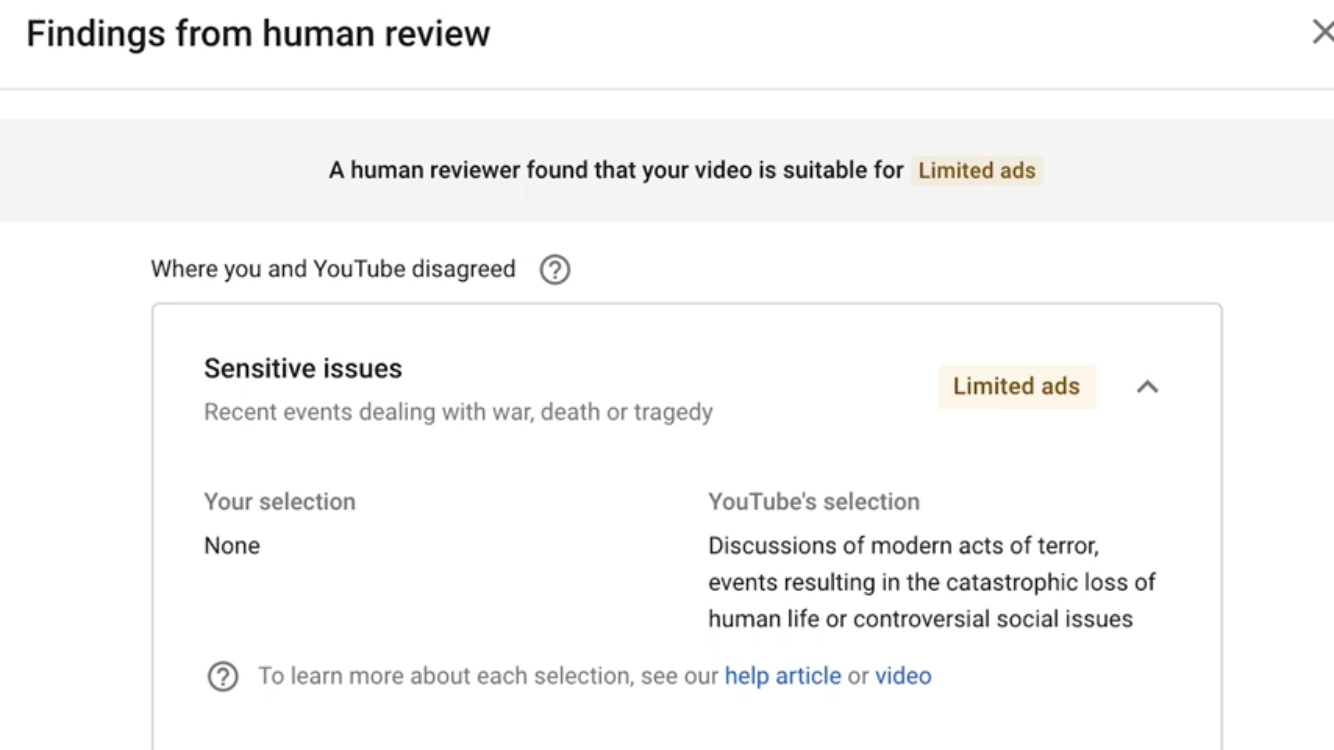Viewport: 1334px width, 750px height.
Task: Click the Limited ads badge in Sensitive issues card
Action: click(x=1016, y=387)
